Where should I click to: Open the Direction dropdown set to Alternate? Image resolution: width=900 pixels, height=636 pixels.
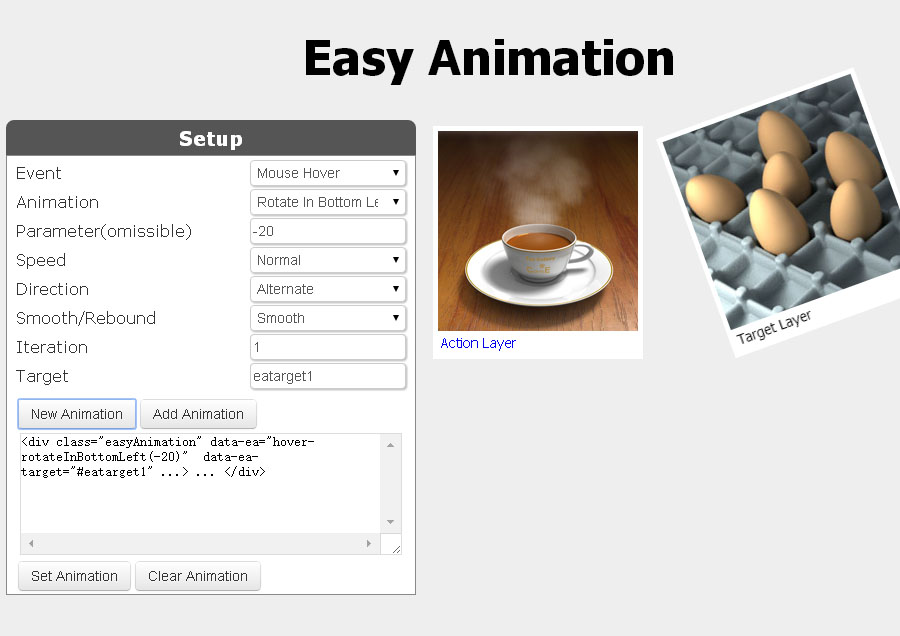328,289
